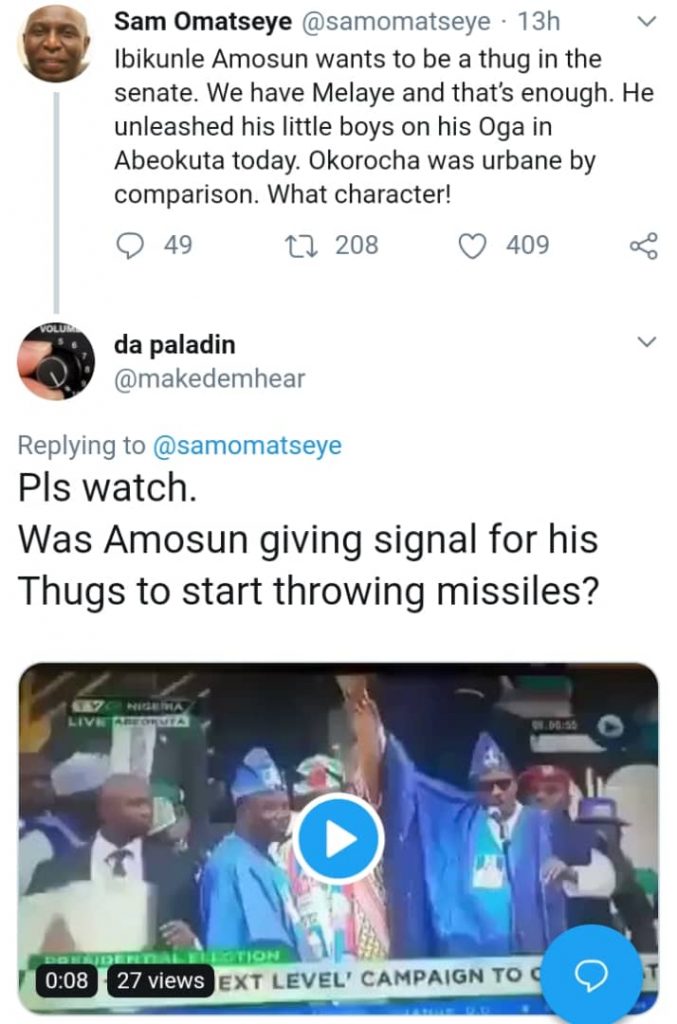Click the @samomatseye link in Replying to
The image size is (677, 1024).
point(248,446)
